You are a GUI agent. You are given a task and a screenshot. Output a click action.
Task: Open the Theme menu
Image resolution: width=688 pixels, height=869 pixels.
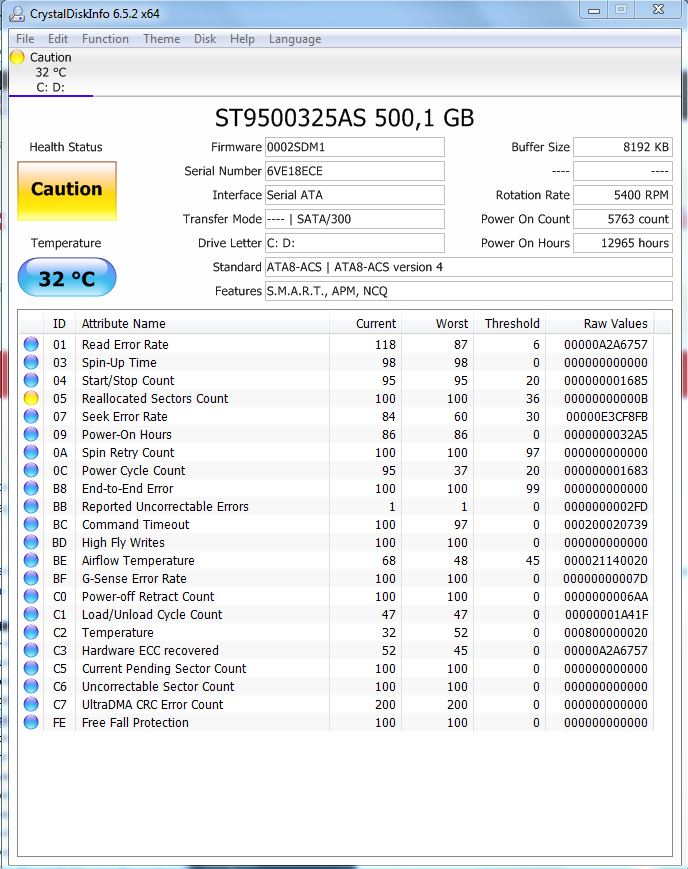161,39
